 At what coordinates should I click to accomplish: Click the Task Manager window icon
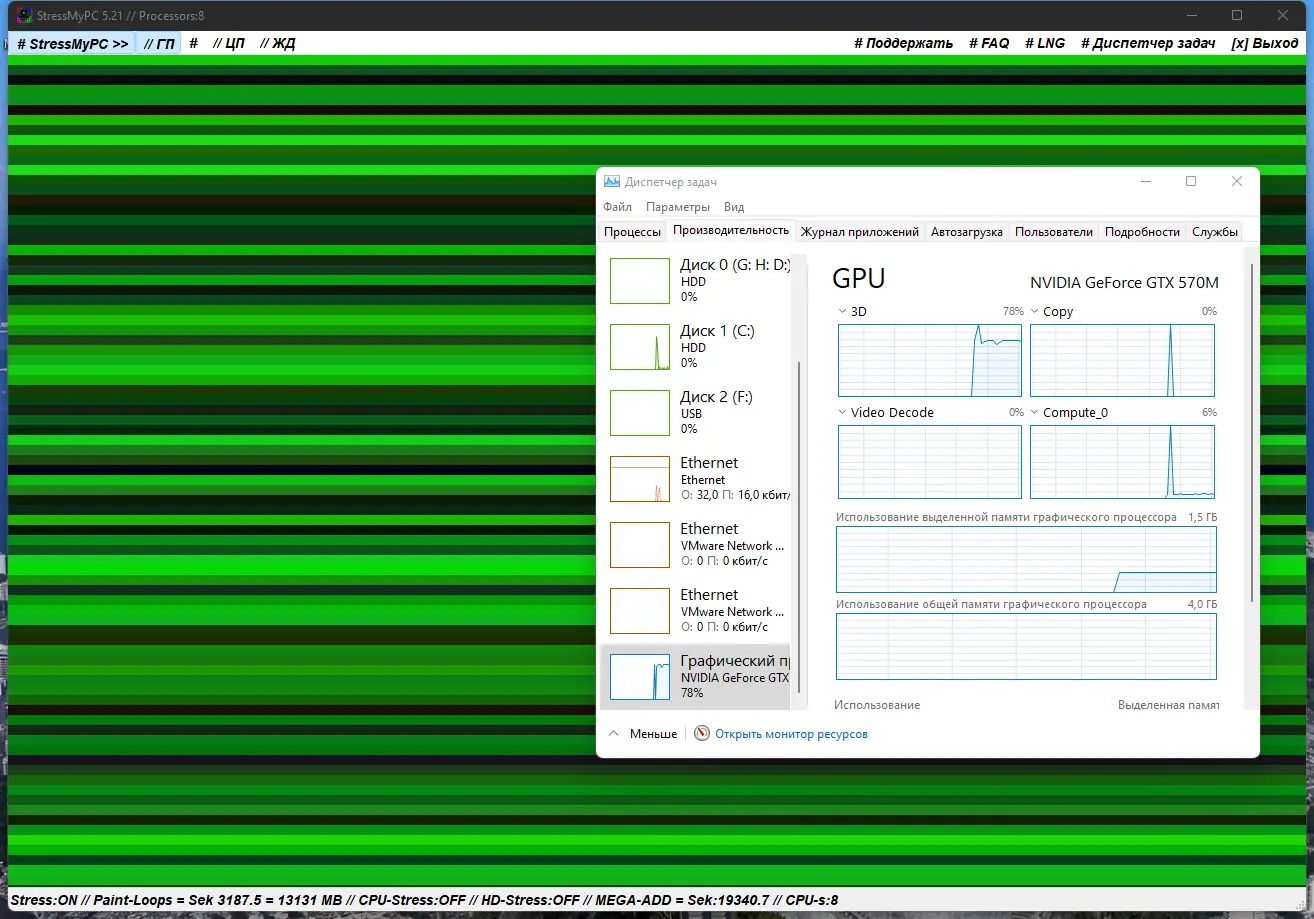click(x=612, y=182)
